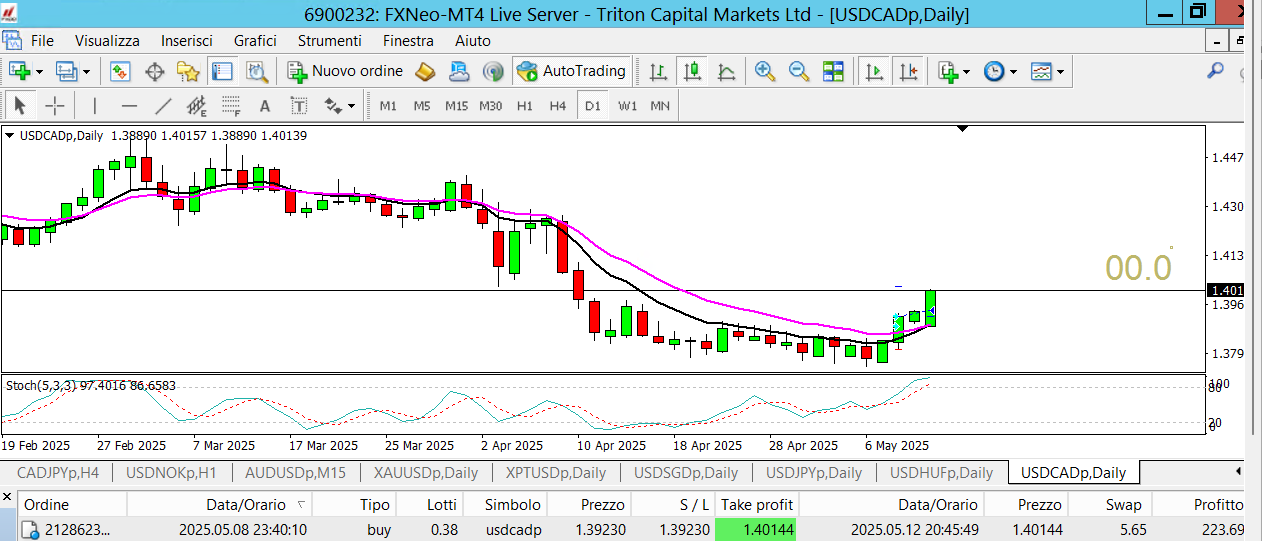Toggle the Terminal window icon
The height and width of the screenshot is (541, 1262).
(x=222, y=71)
